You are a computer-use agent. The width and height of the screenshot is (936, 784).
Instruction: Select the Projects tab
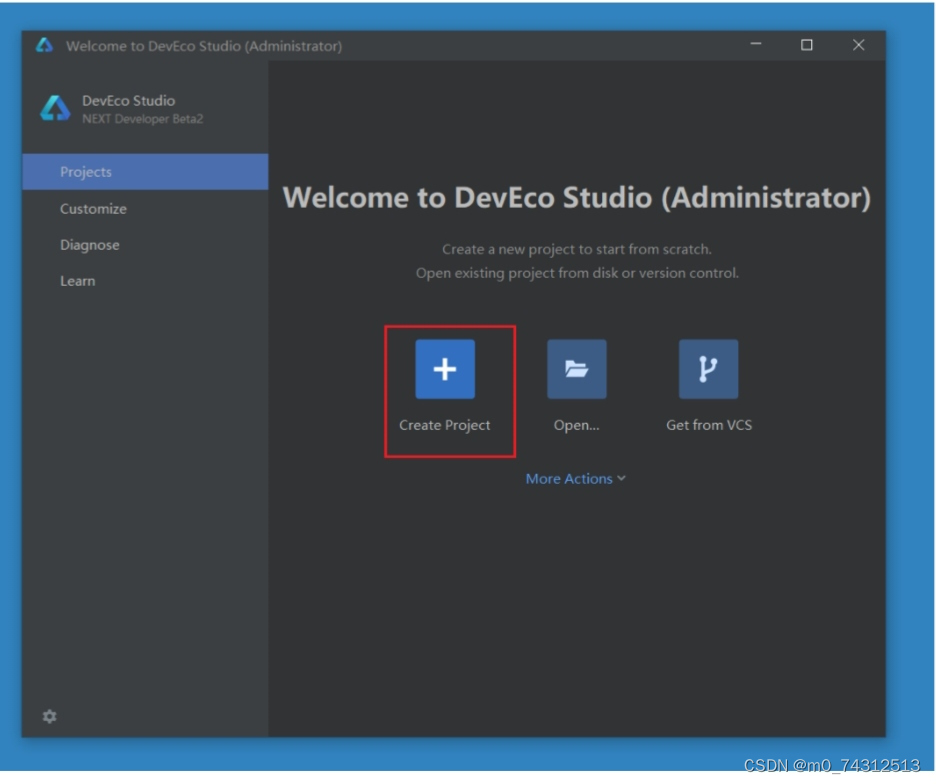(145, 172)
